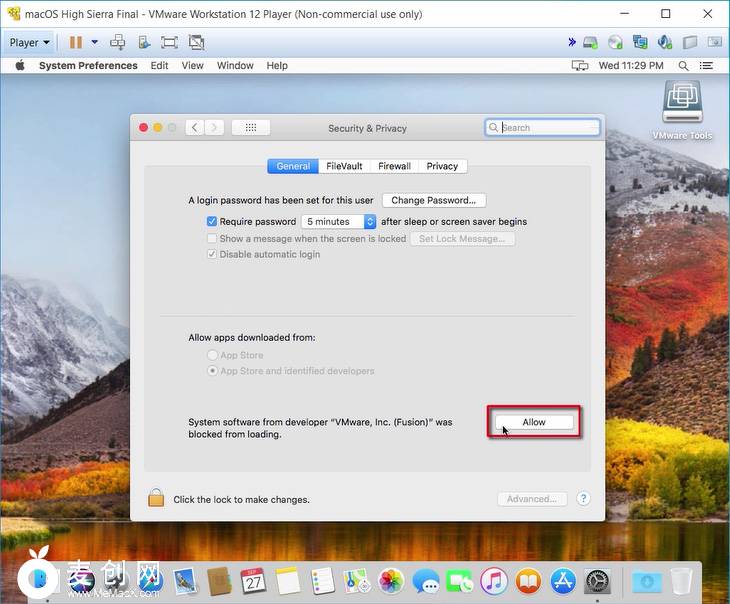Launch iTunes from the dock
Image resolution: width=730 pixels, height=604 pixels.
pos(494,581)
